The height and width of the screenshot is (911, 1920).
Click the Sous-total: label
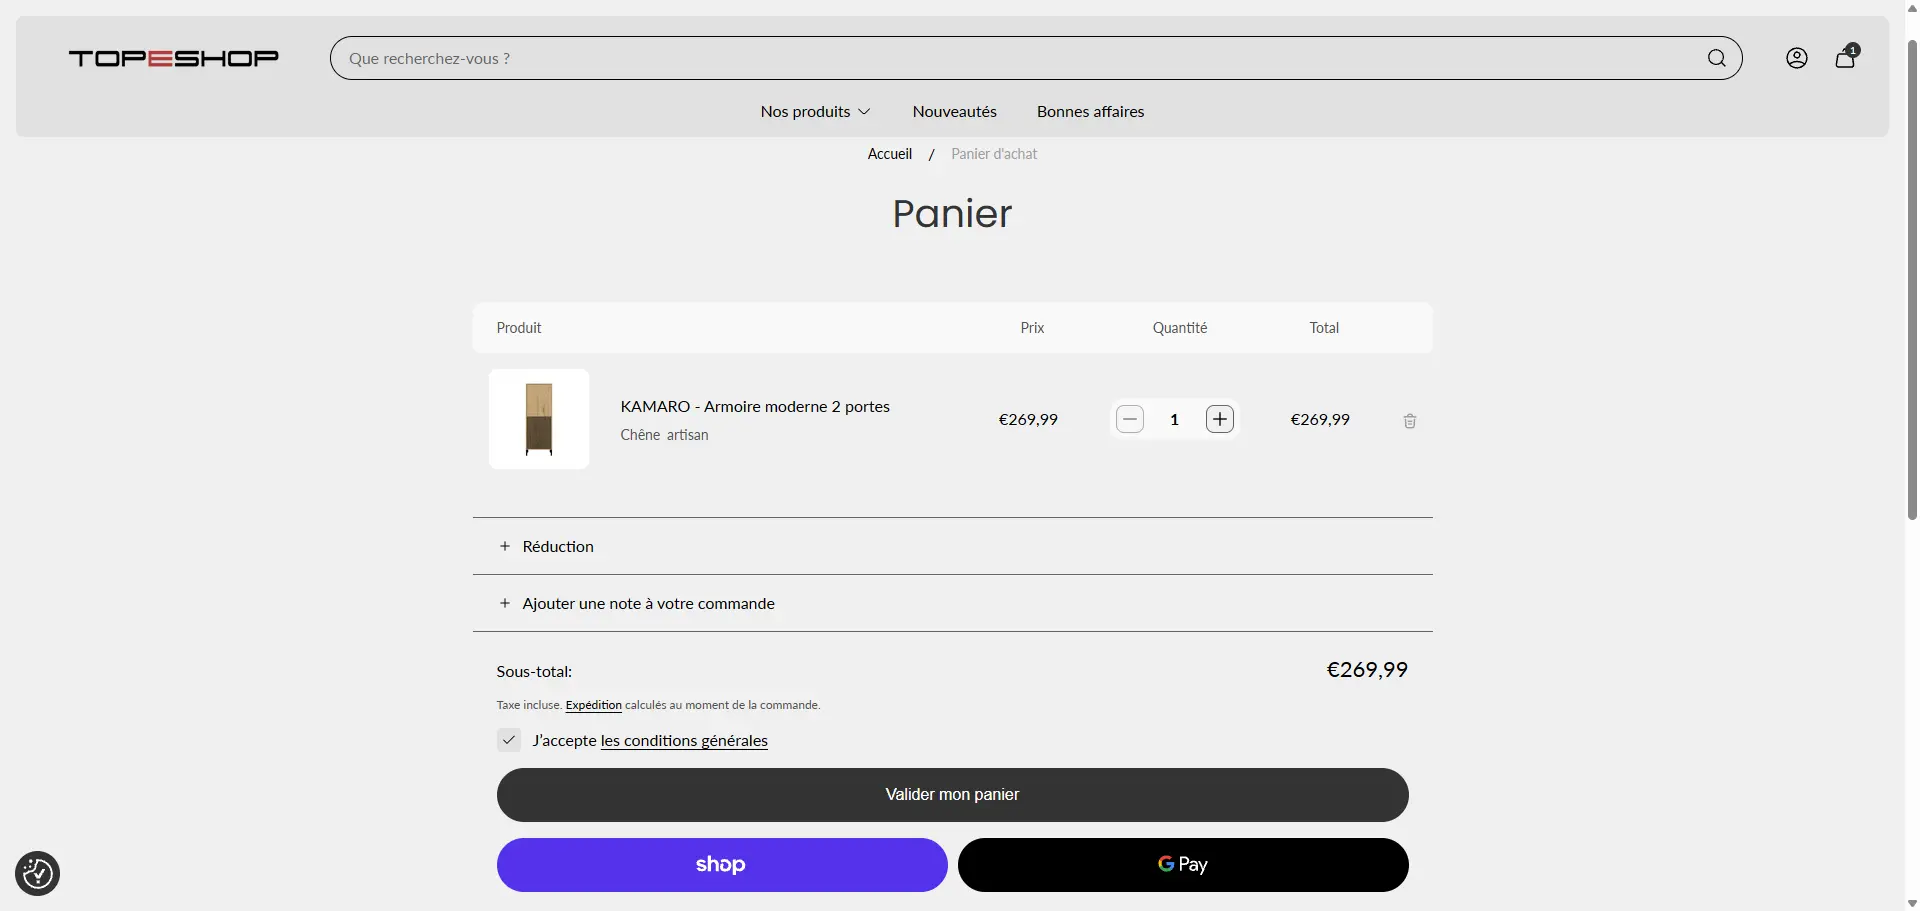[534, 672]
